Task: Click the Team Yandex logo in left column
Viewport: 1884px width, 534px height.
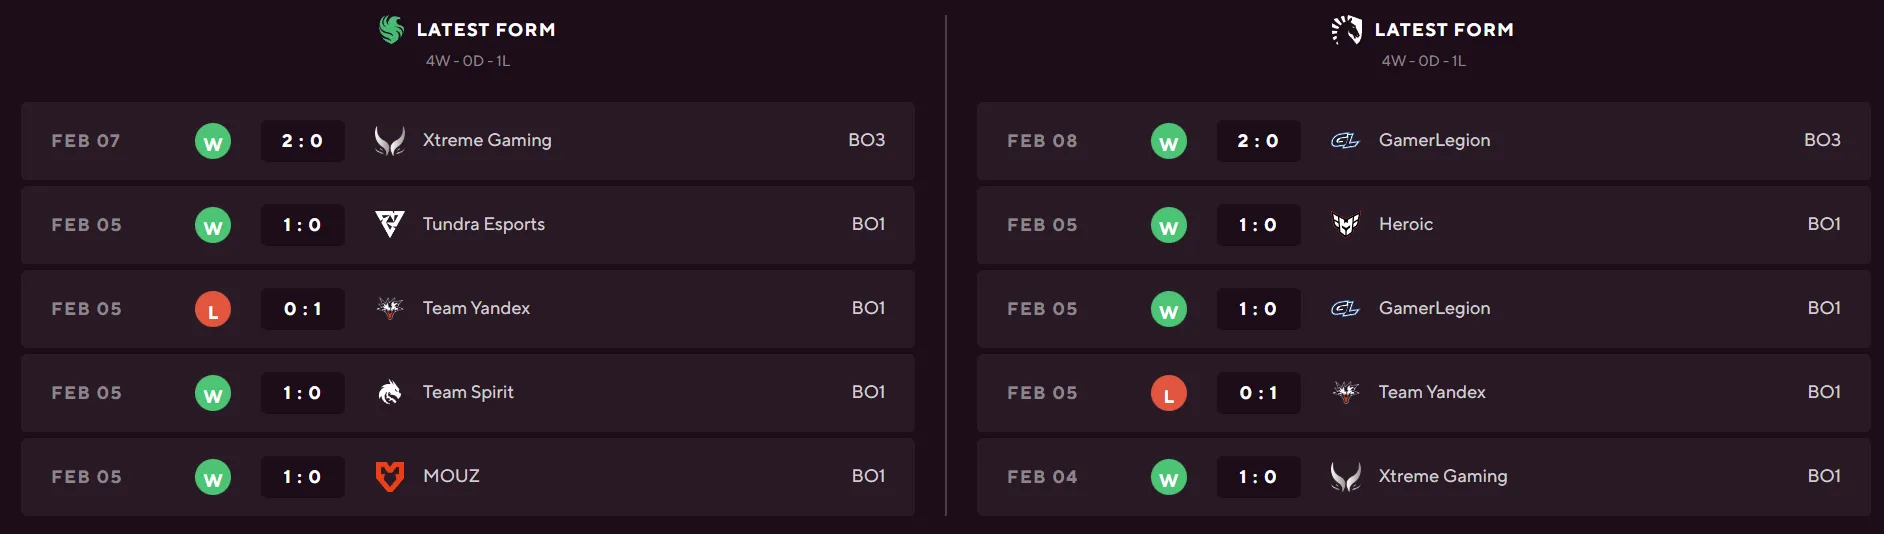Action: tap(390, 308)
